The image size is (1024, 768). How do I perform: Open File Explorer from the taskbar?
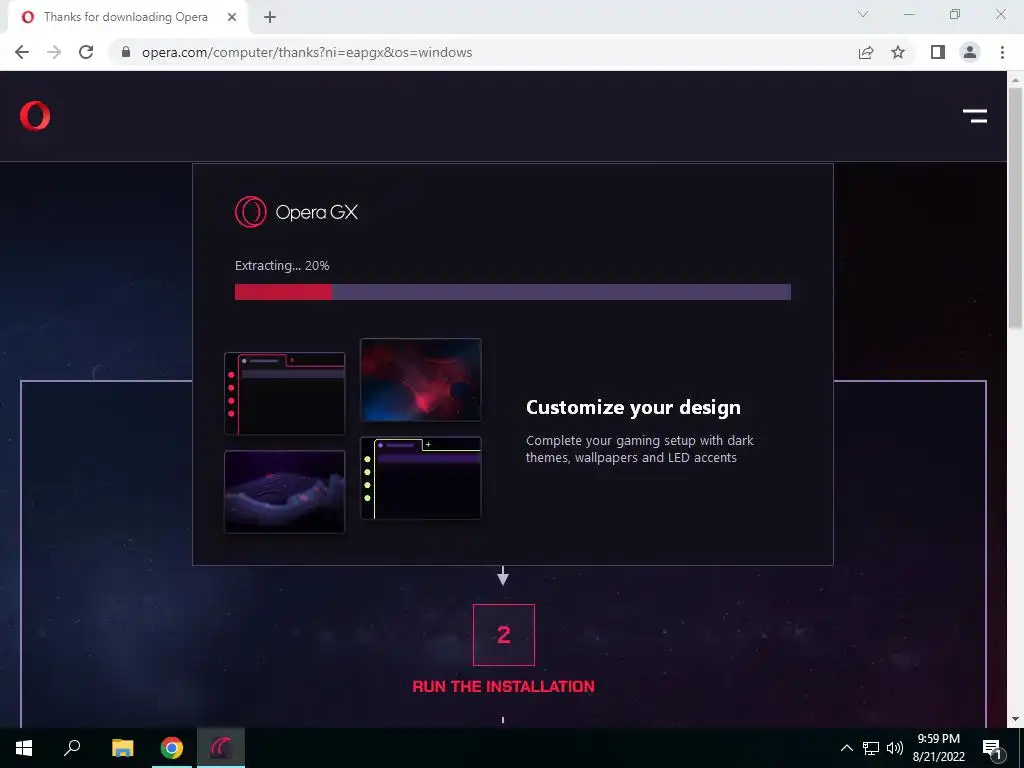[123, 748]
